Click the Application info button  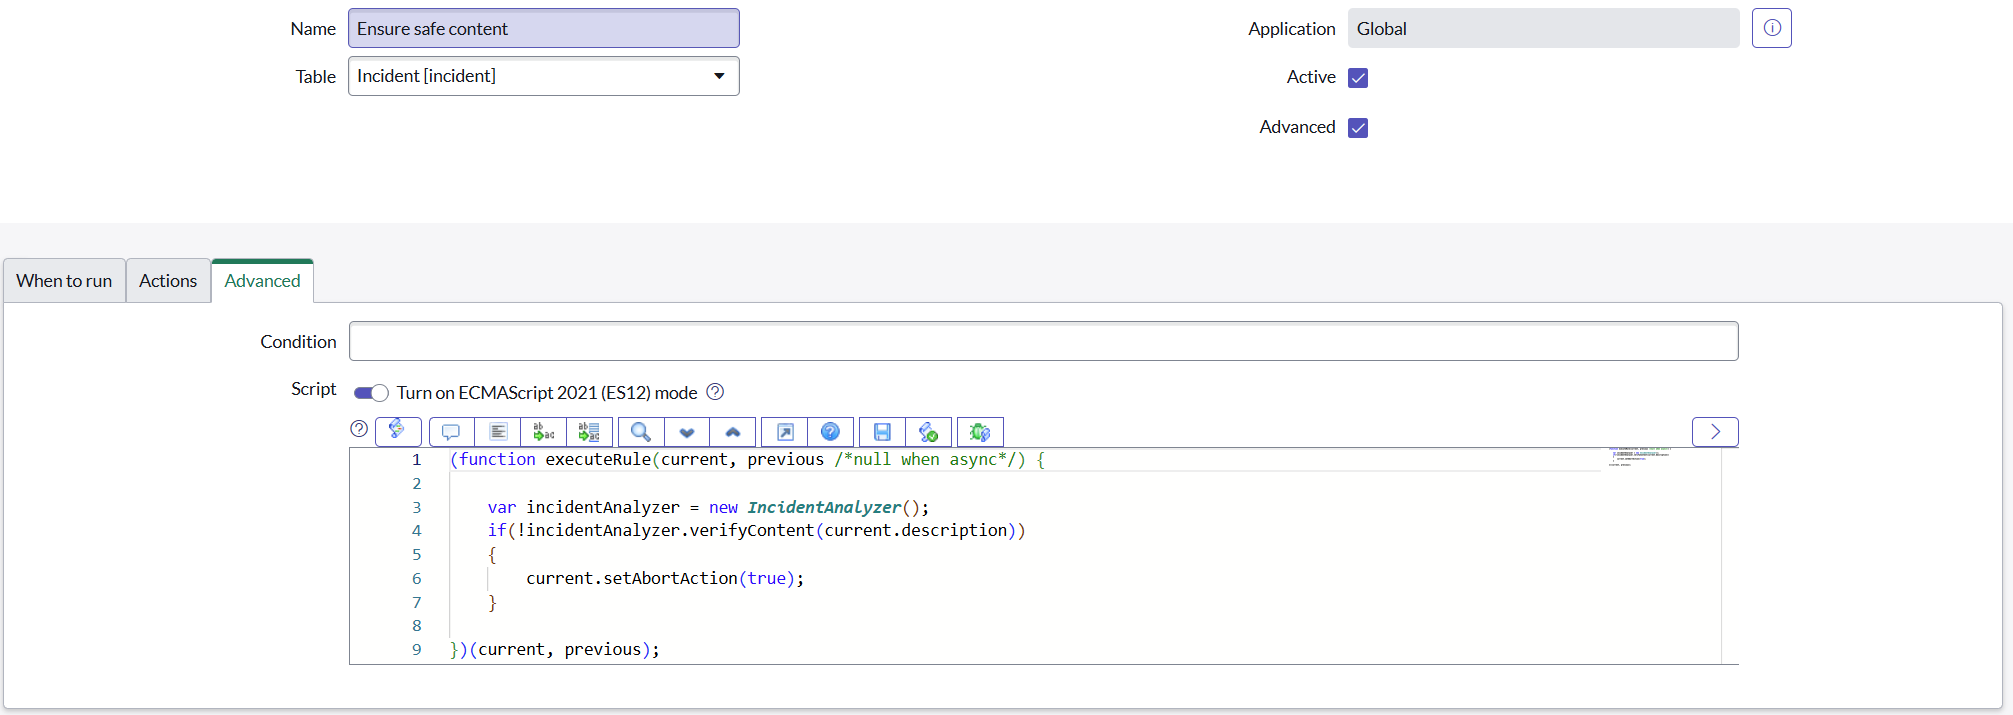click(x=1771, y=29)
